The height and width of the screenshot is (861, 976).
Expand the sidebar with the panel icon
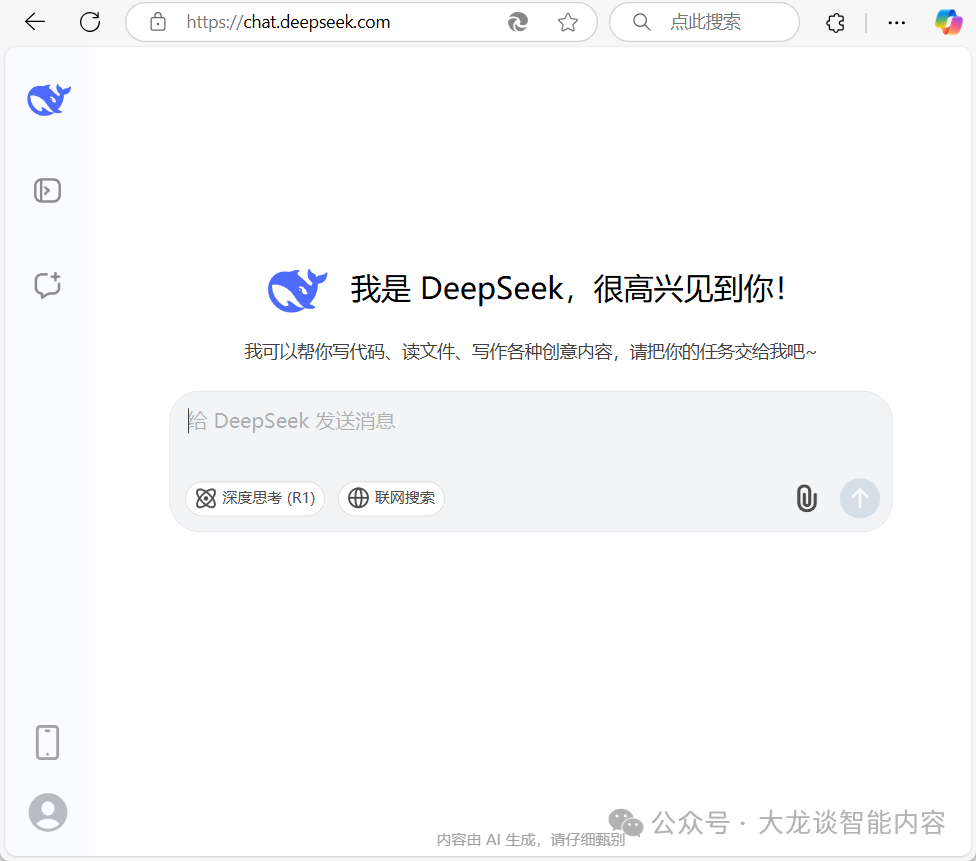pos(47,191)
